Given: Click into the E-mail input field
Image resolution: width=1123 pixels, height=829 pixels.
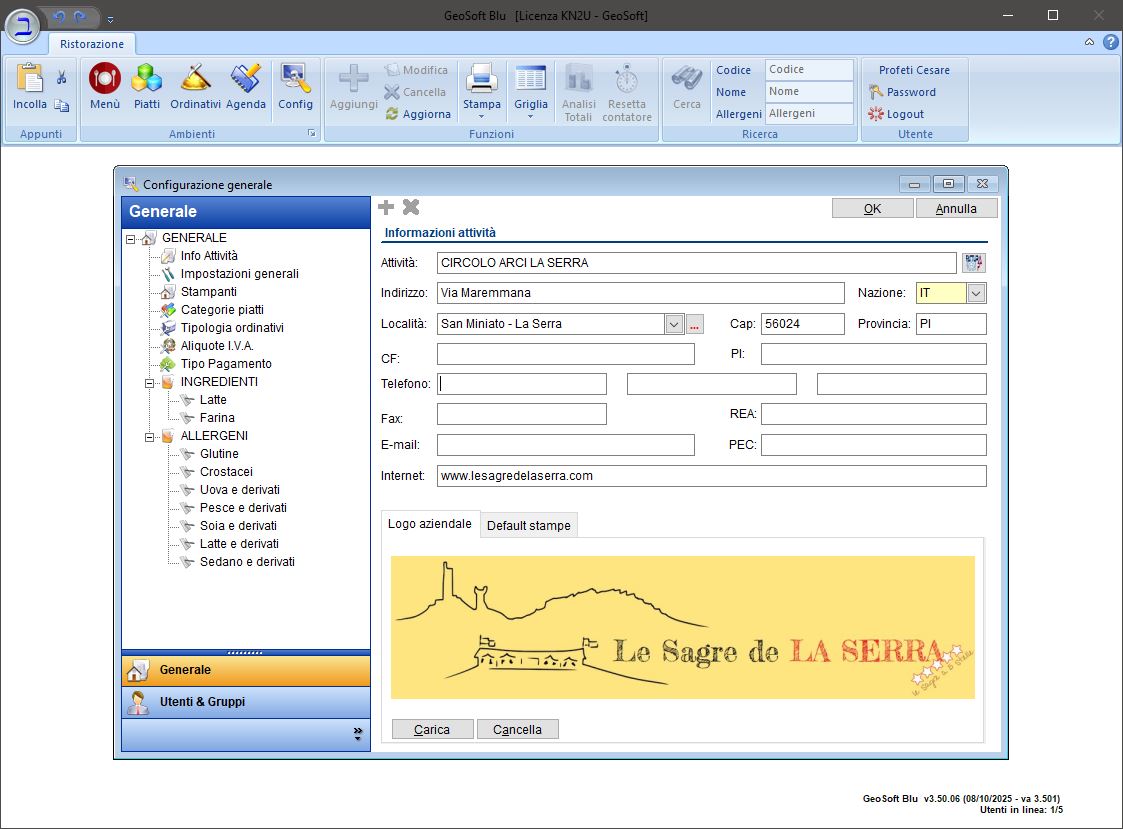Looking at the screenshot, I should point(565,445).
